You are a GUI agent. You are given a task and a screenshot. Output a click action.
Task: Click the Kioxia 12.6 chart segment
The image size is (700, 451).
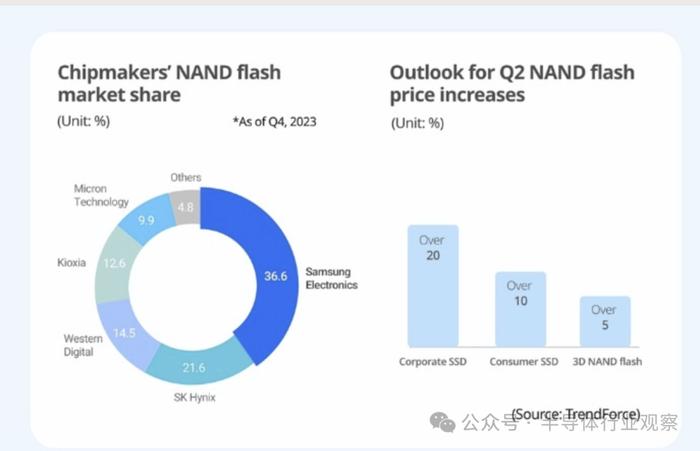[113, 264]
